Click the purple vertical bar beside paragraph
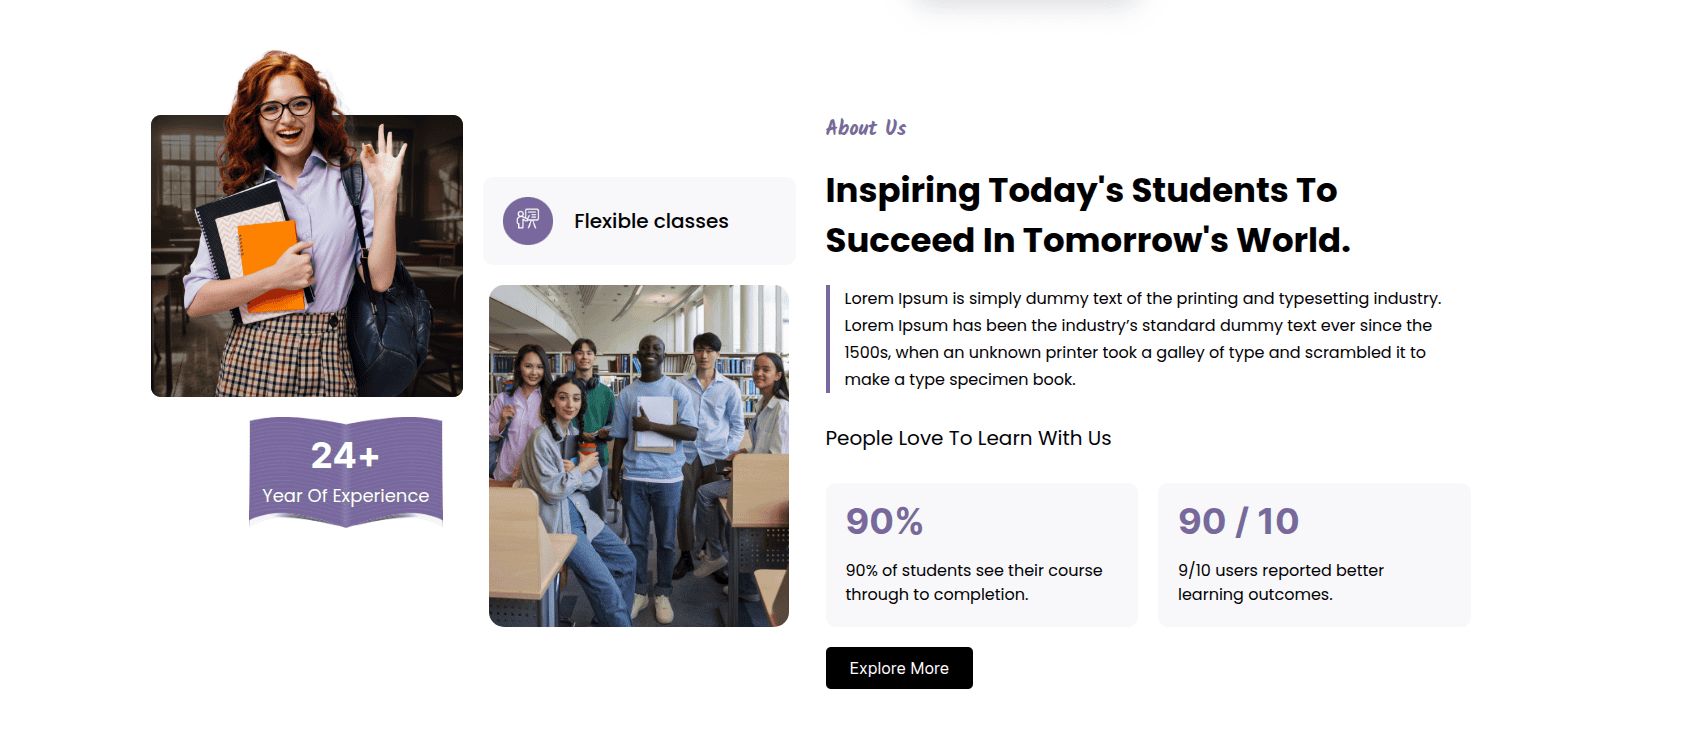 (x=828, y=339)
